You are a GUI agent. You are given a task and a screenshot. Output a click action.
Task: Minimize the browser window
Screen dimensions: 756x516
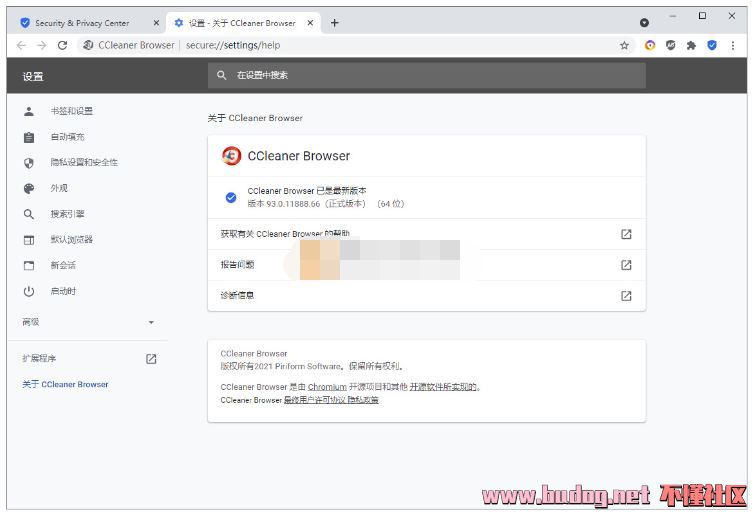[x=673, y=16]
